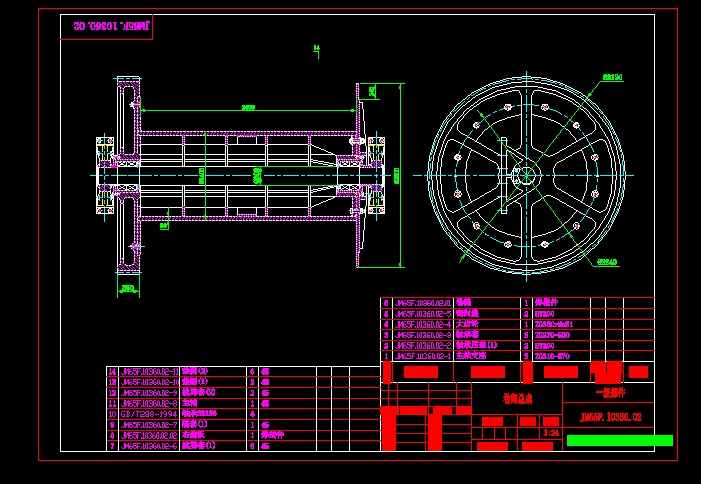The width and height of the screenshot is (701, 484).
Task: Click the ZG270-500 material cell in row 3
Action: 552,335
